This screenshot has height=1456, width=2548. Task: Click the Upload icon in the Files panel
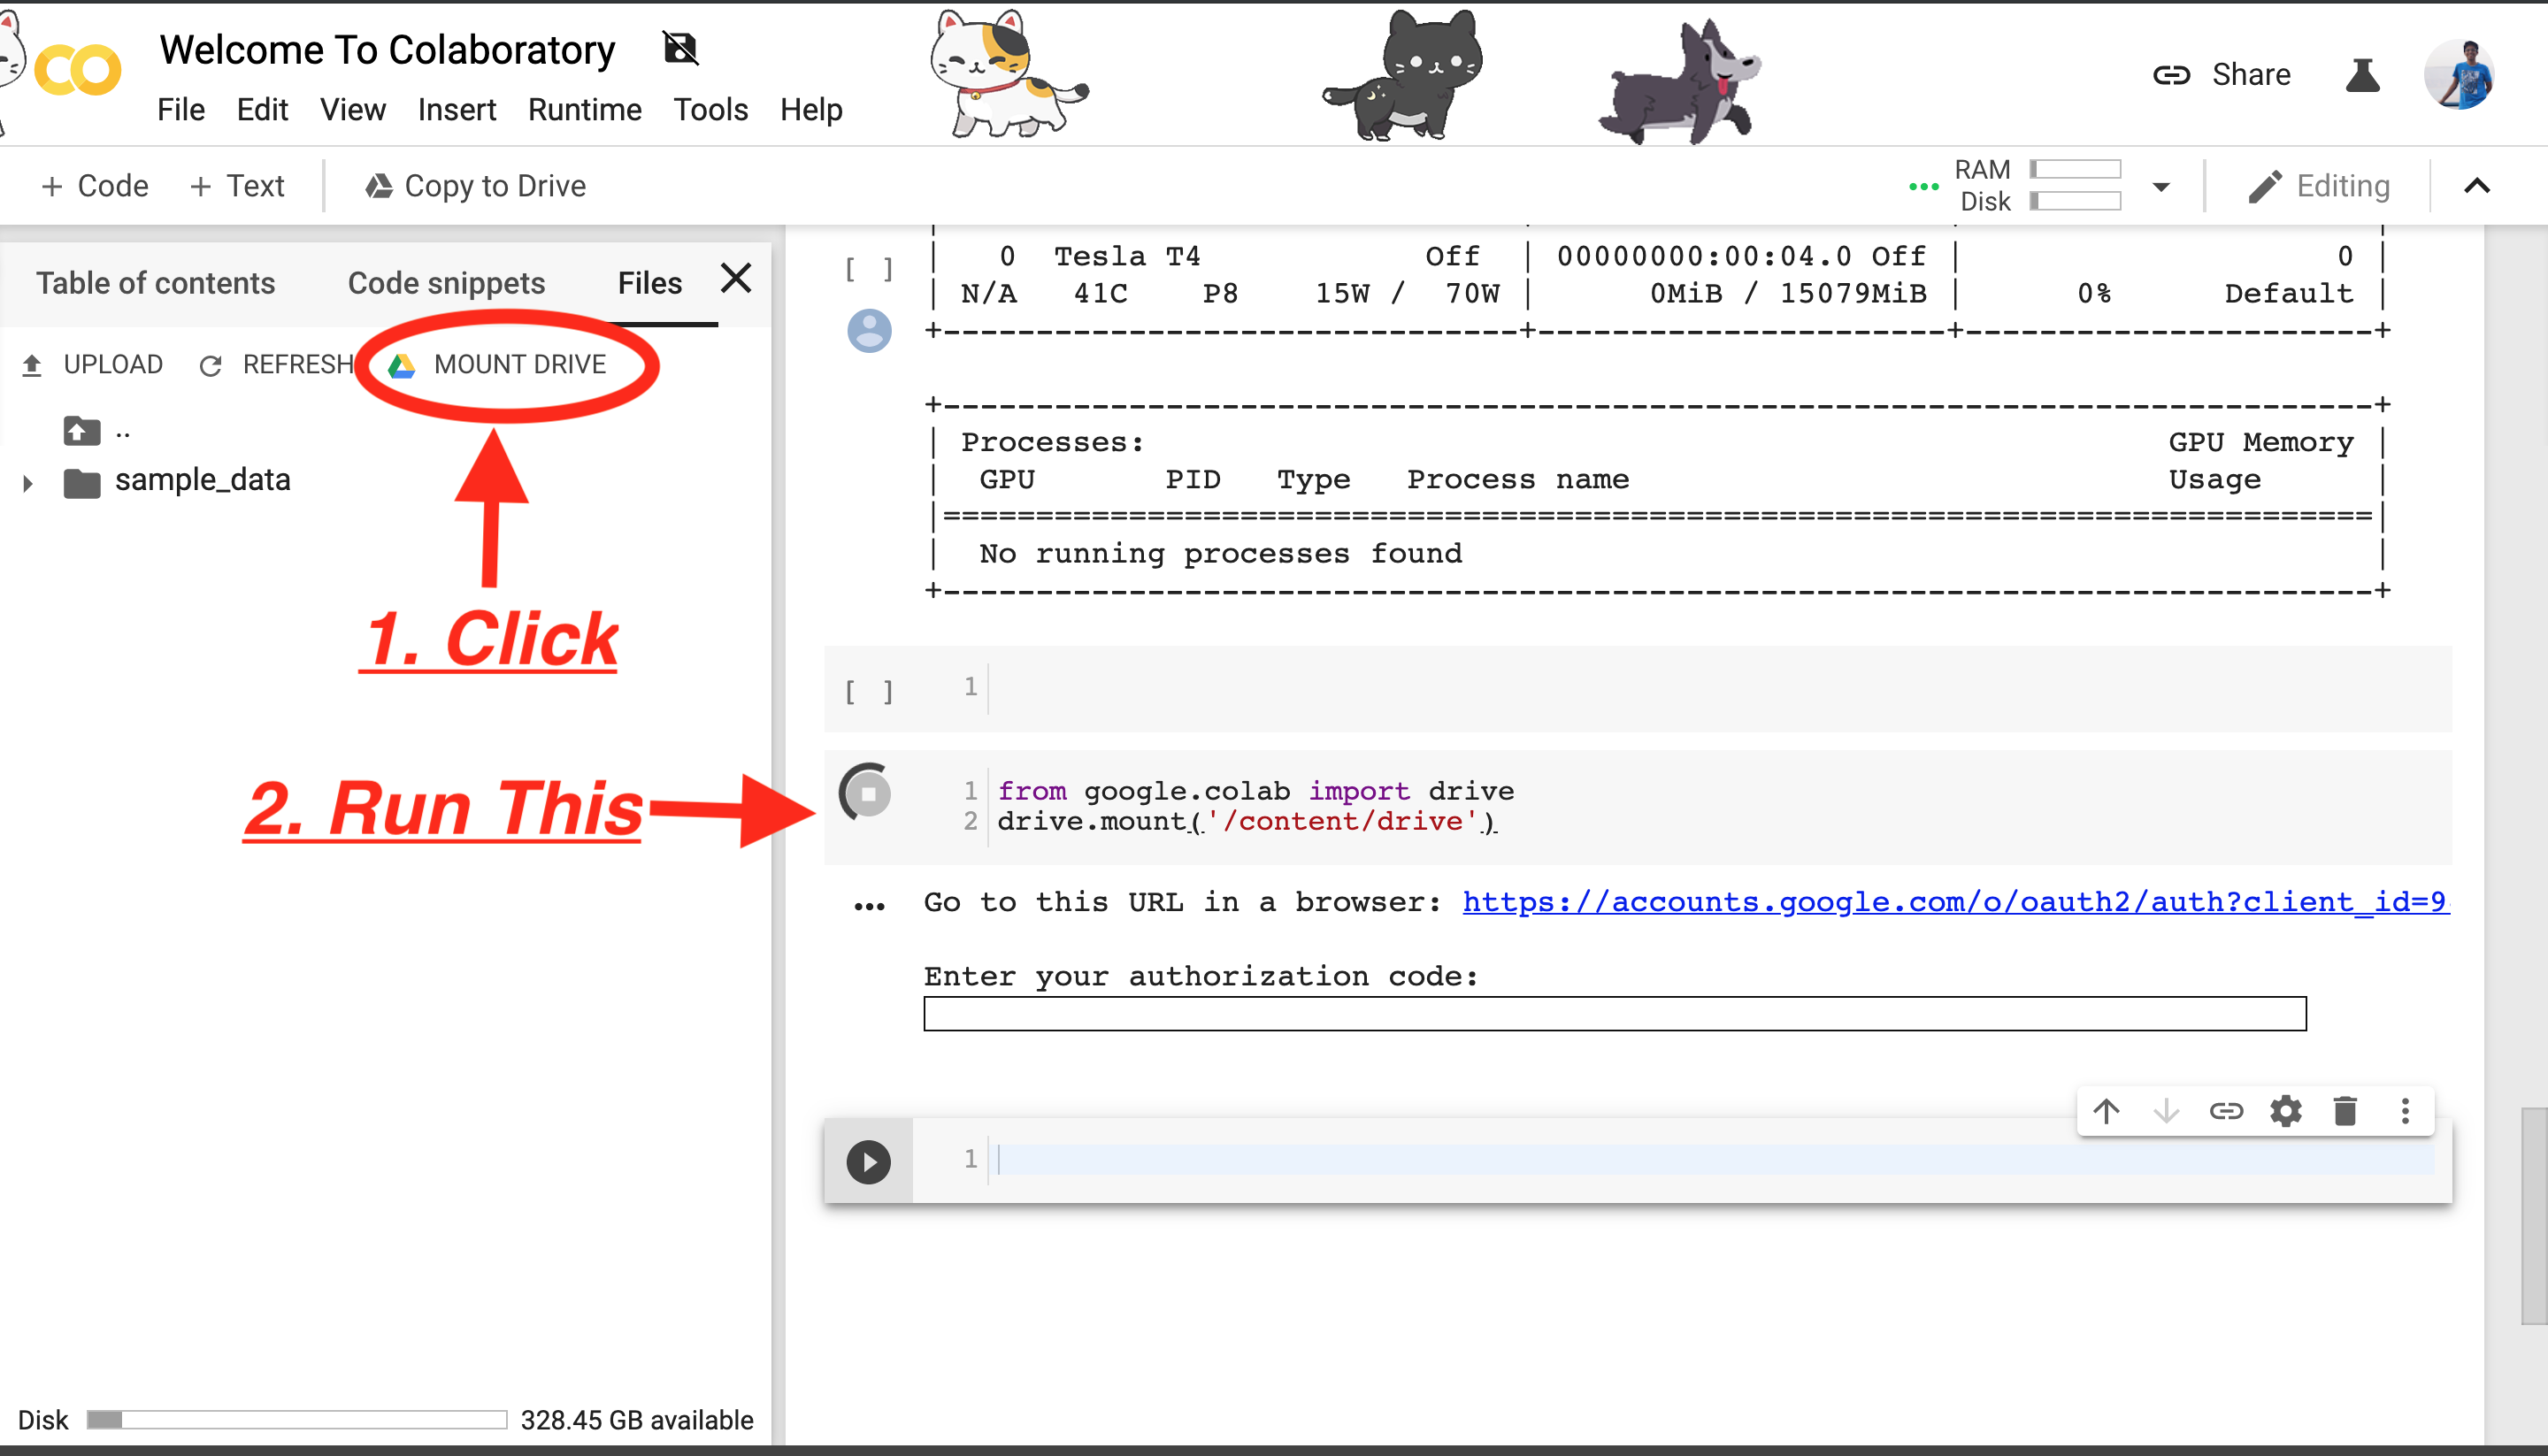tap(31, 364)
